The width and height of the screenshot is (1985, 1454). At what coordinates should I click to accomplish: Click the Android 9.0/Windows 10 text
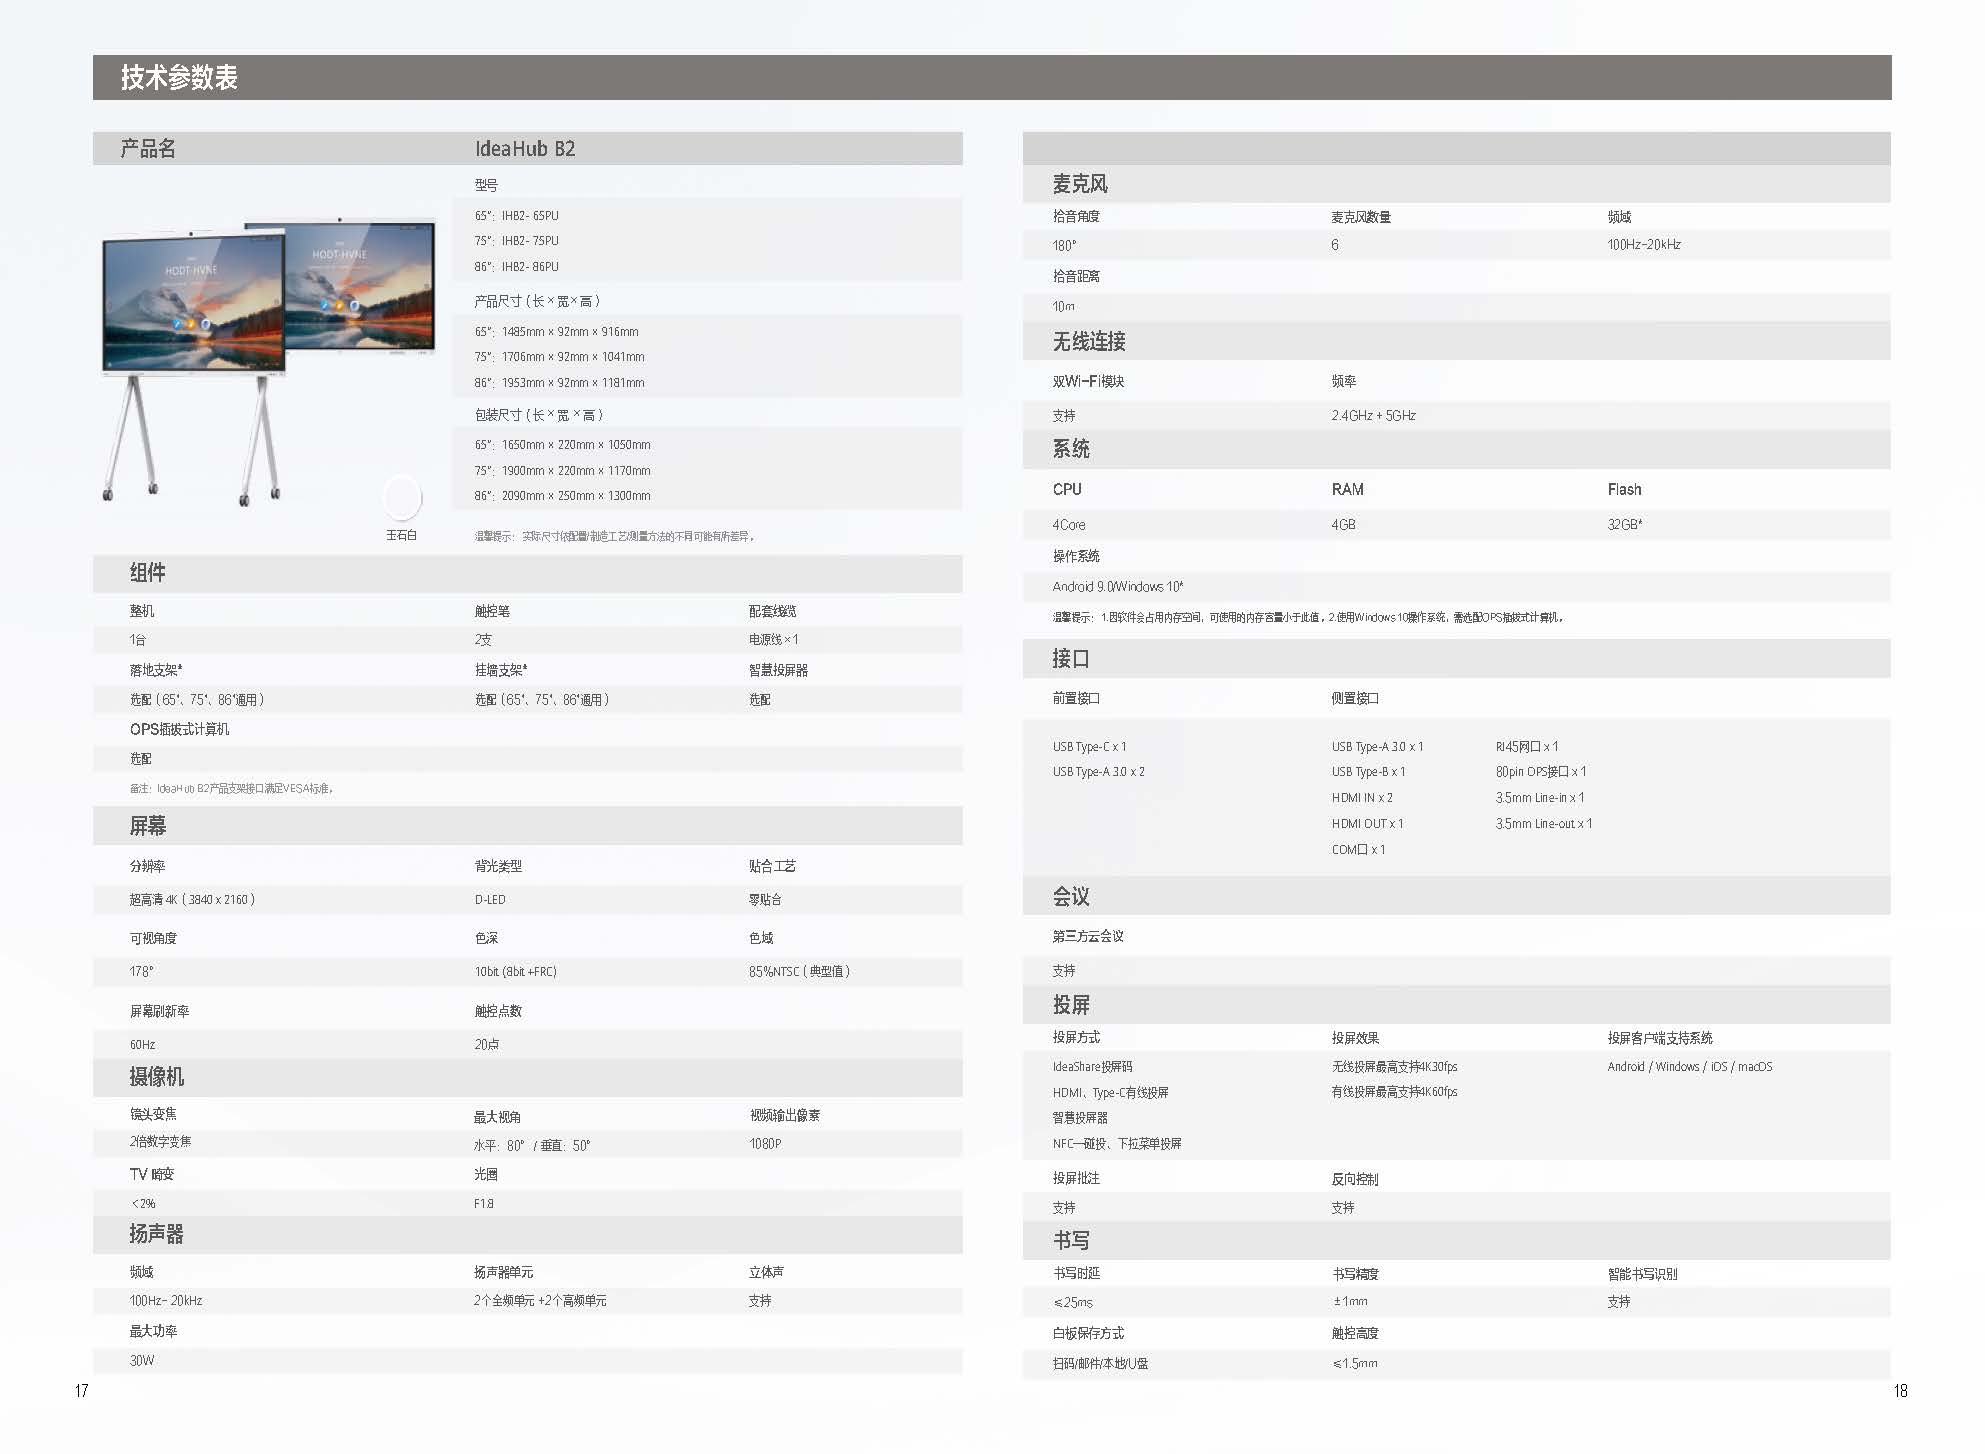click(x=1117, y=587)
